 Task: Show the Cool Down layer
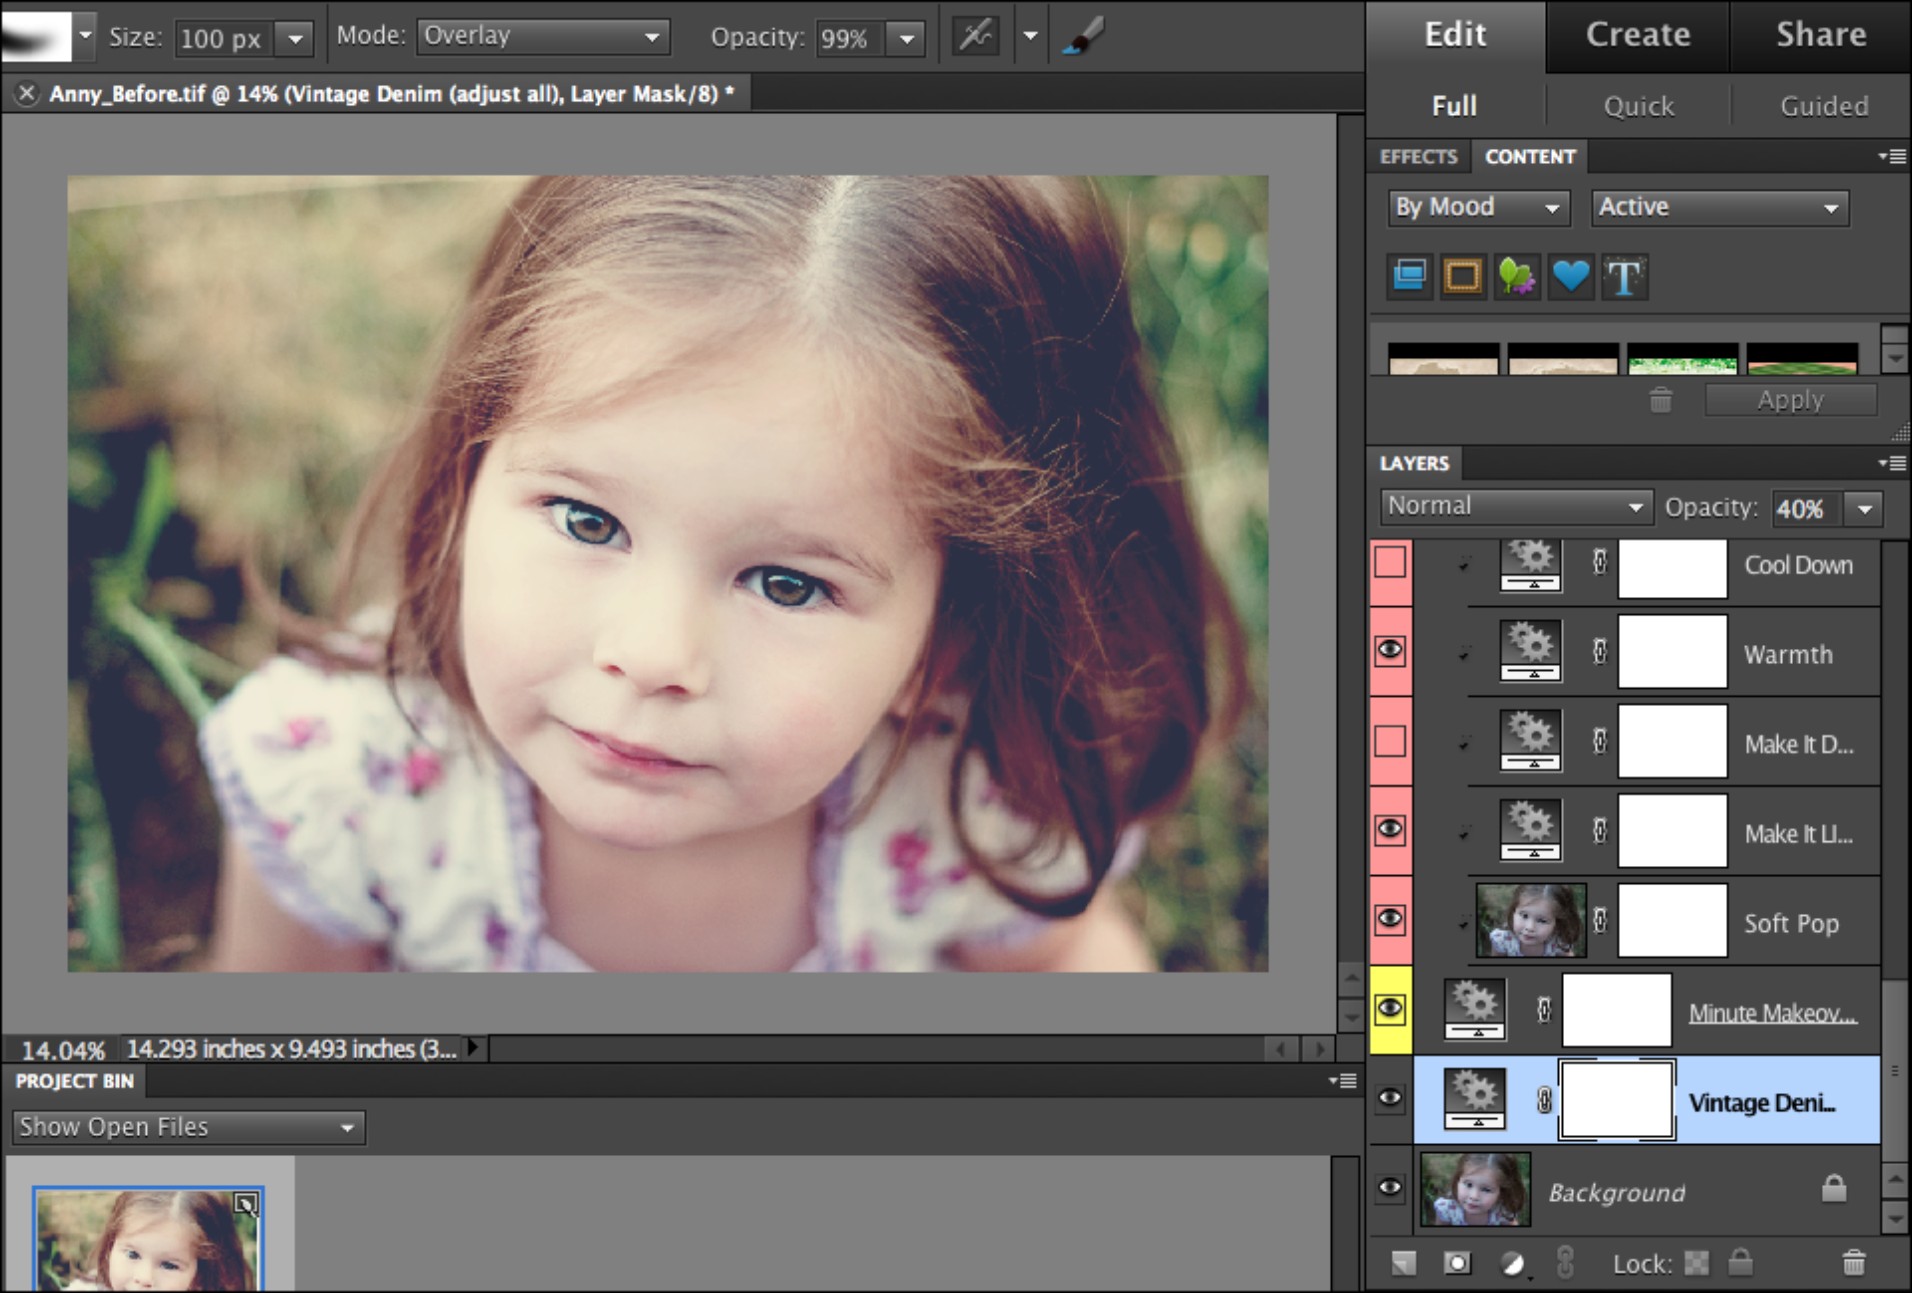1390,562
